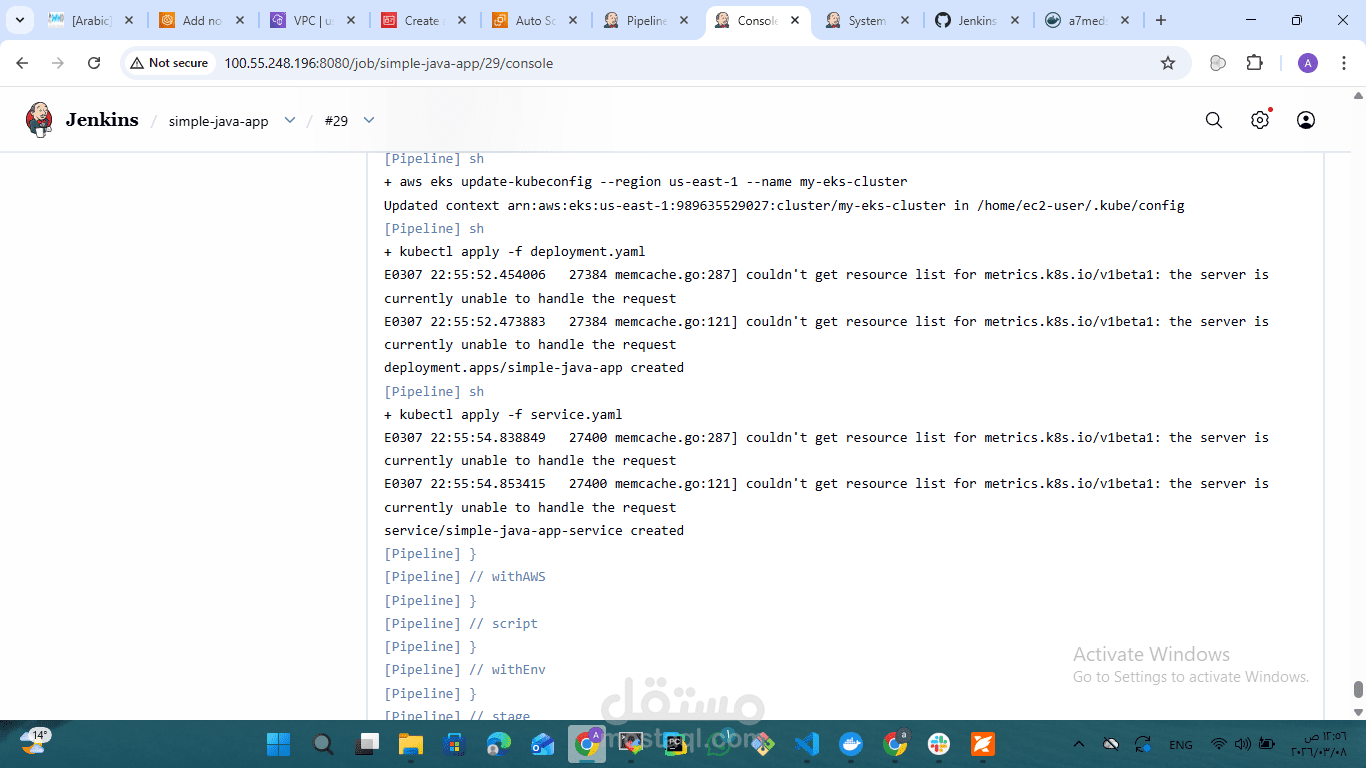This screenshot has width=1366, height=768.
Task: Switch to the System tab
Action: [867, 20]
